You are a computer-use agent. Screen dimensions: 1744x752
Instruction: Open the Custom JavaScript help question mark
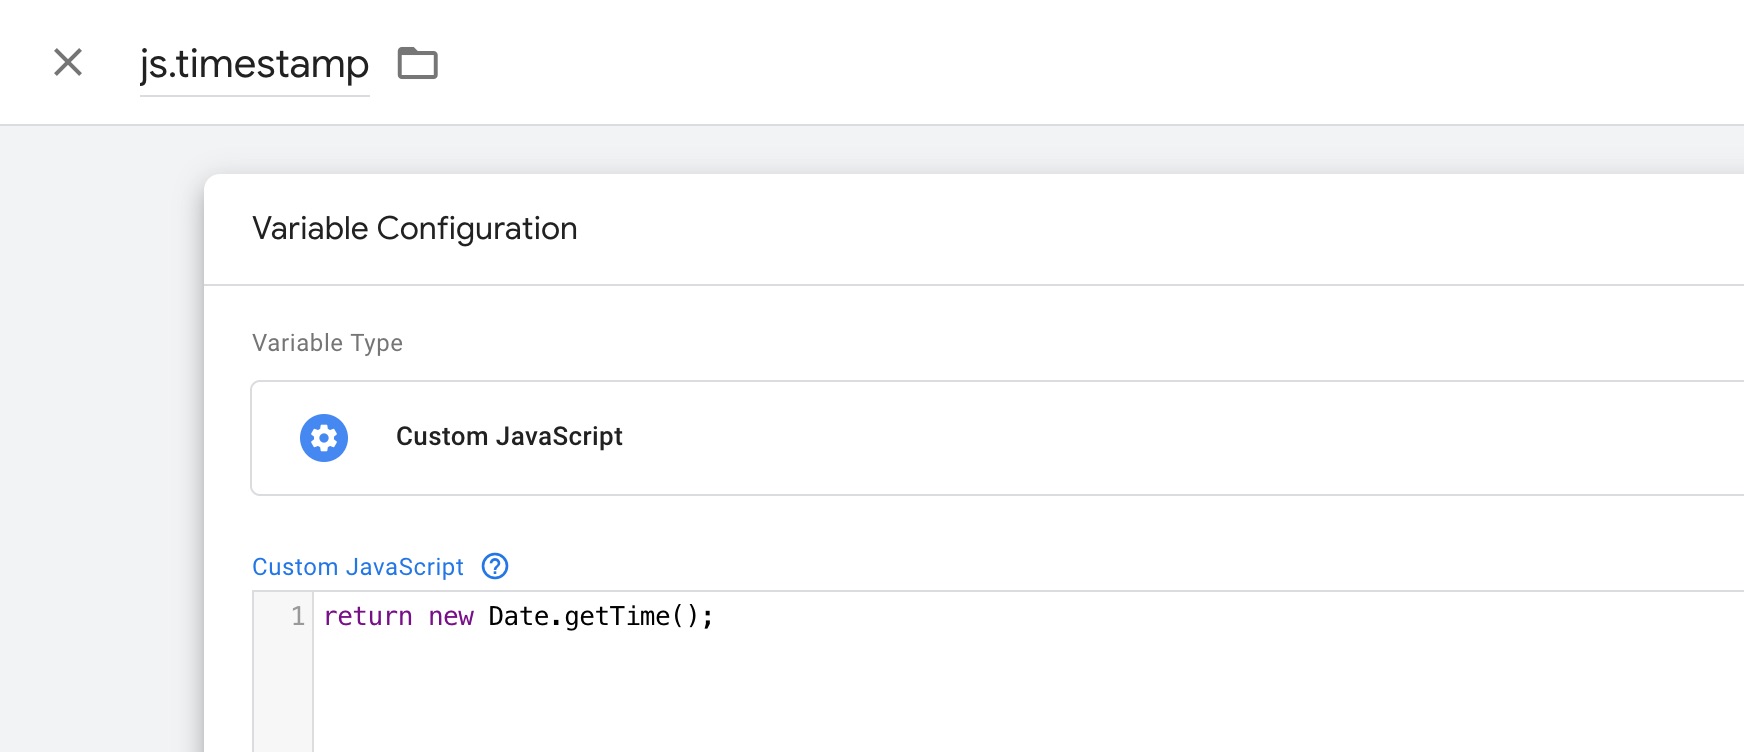(x=495, y=566)
